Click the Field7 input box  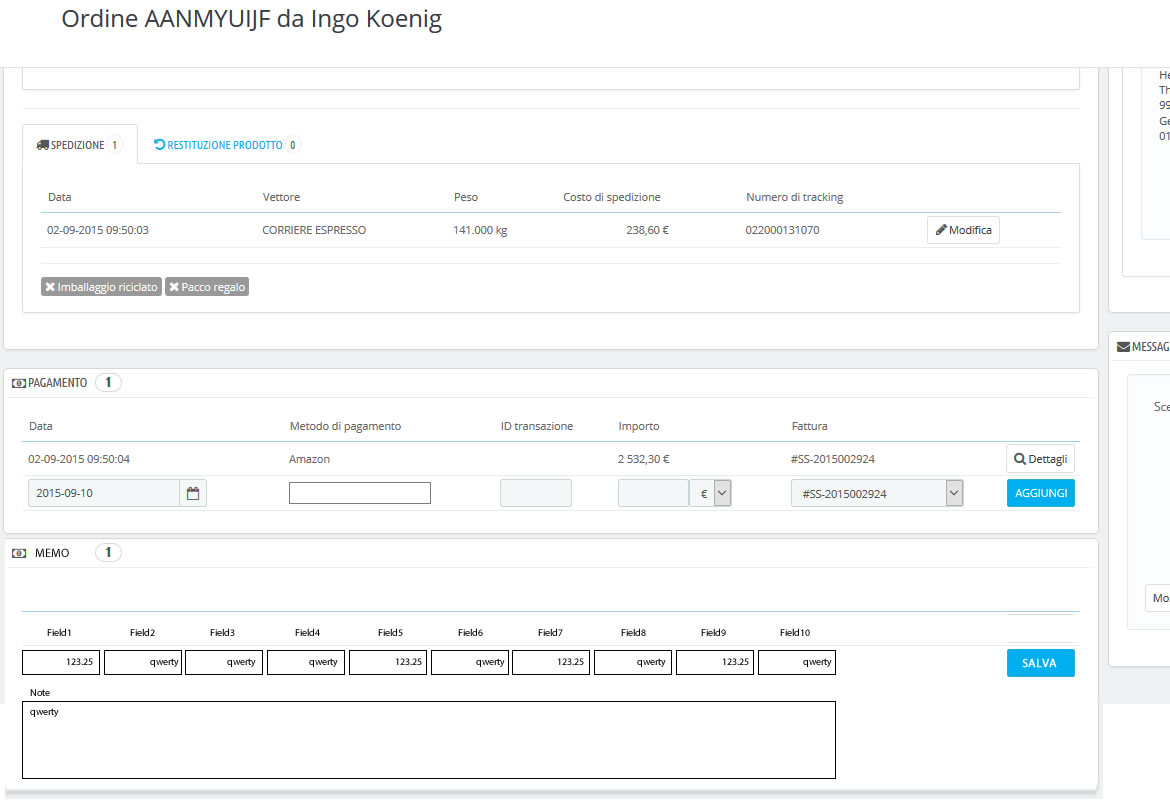[x=551, y=662]
